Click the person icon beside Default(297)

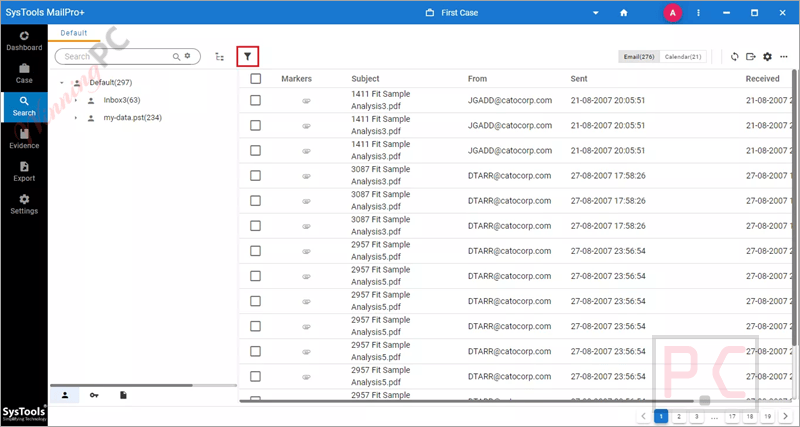click(x=77, y=83)
